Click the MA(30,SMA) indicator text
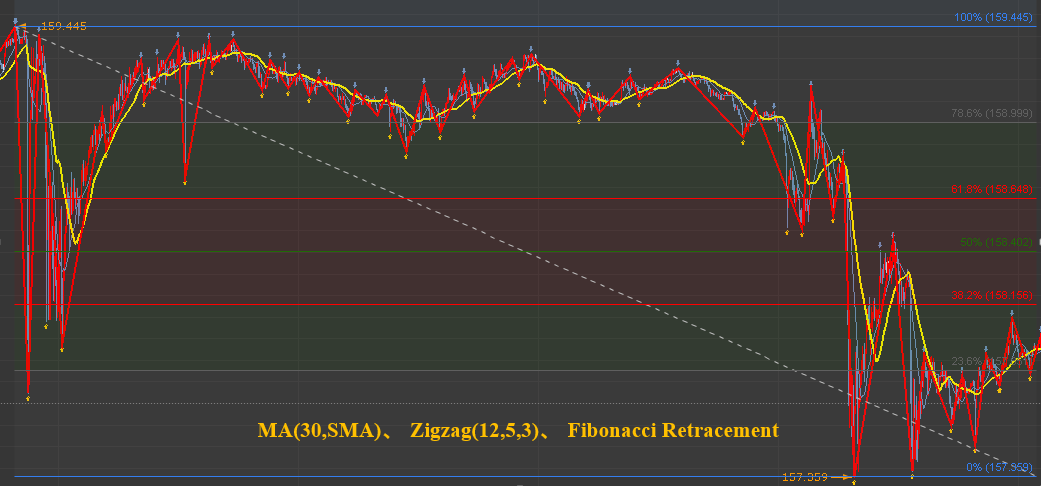The width and height of the screenshot is (1041, 486). pyautogui.click(x=319, y=431)
